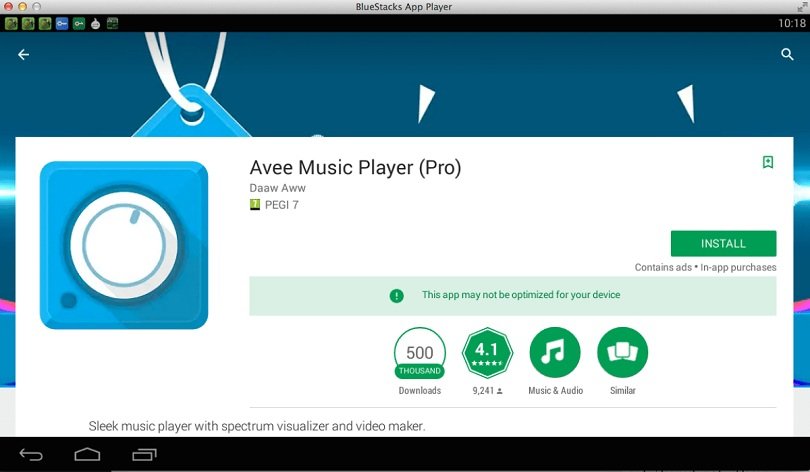Screen dimensions: 810x472
Task: Tap the optimization warning icon
Action: click(x=396, y=295)
